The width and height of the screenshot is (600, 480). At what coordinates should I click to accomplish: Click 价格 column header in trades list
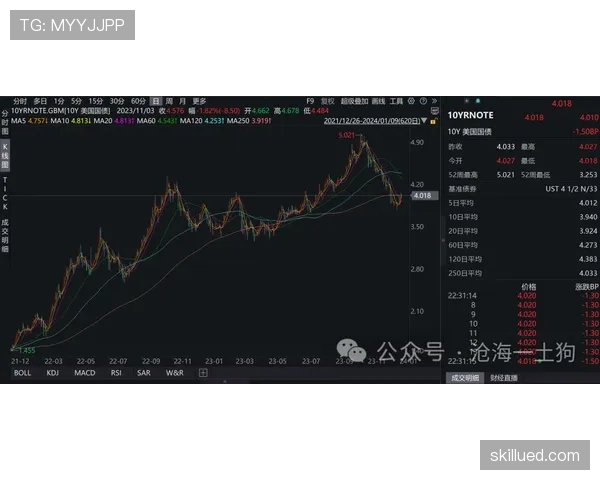[528, 287]
